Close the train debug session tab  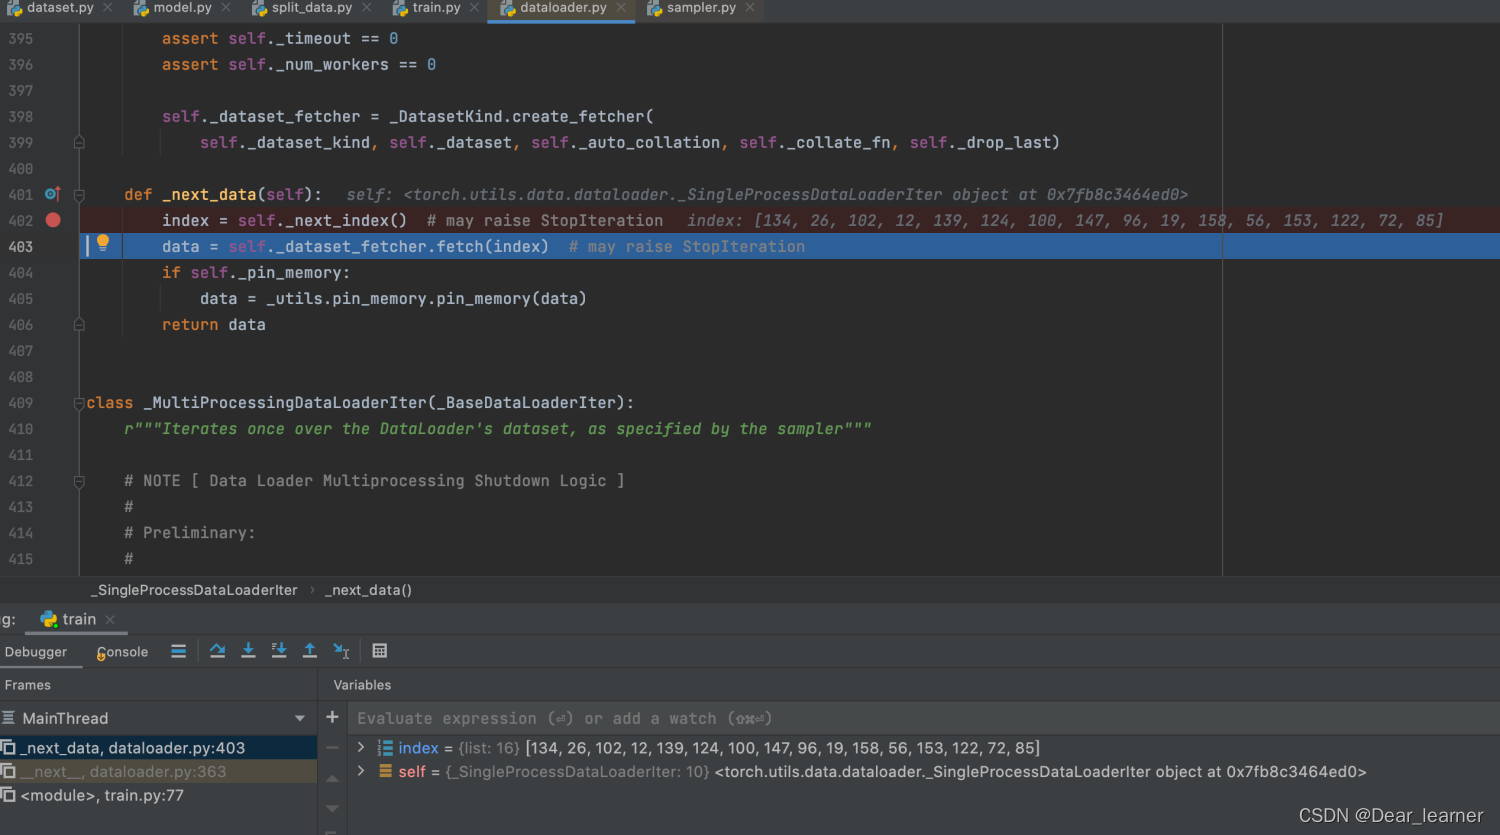coord(110,620)
